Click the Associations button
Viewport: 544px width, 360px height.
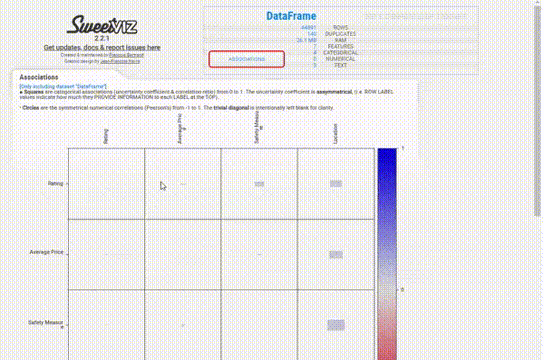247,59
